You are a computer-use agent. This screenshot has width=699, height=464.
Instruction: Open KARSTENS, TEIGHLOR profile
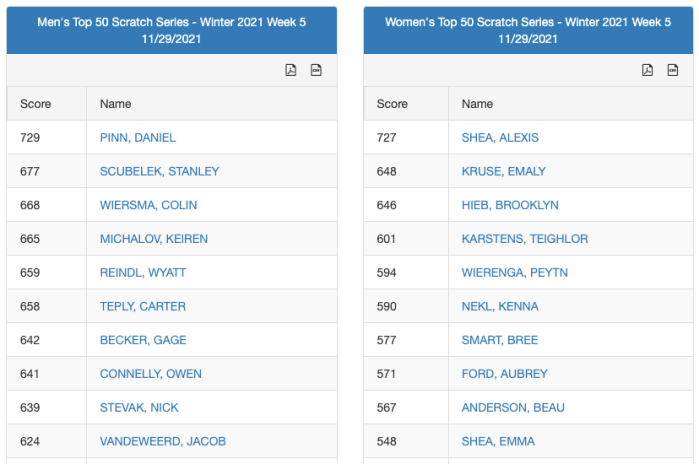[525, 239]
